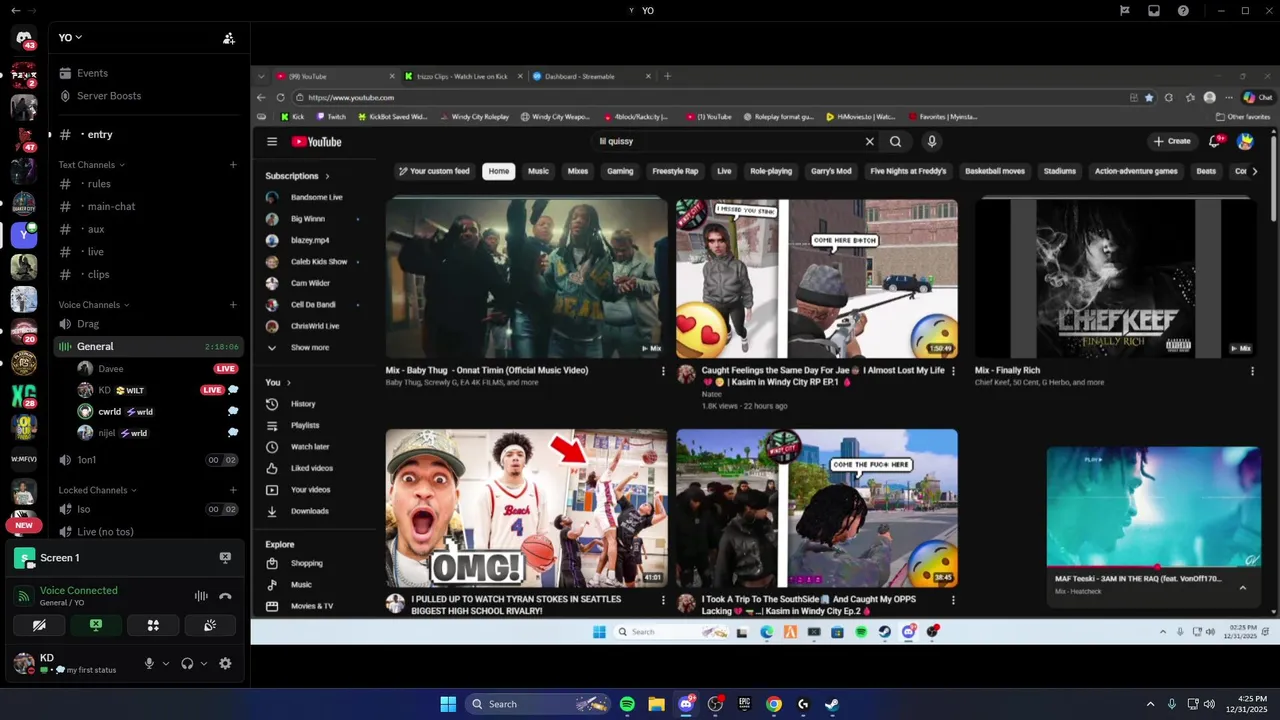Viewport: 1280px width, 720px height.
Task: Open the Baby Thug Onnat Timin thumbnail
Action: click(527, 278)
